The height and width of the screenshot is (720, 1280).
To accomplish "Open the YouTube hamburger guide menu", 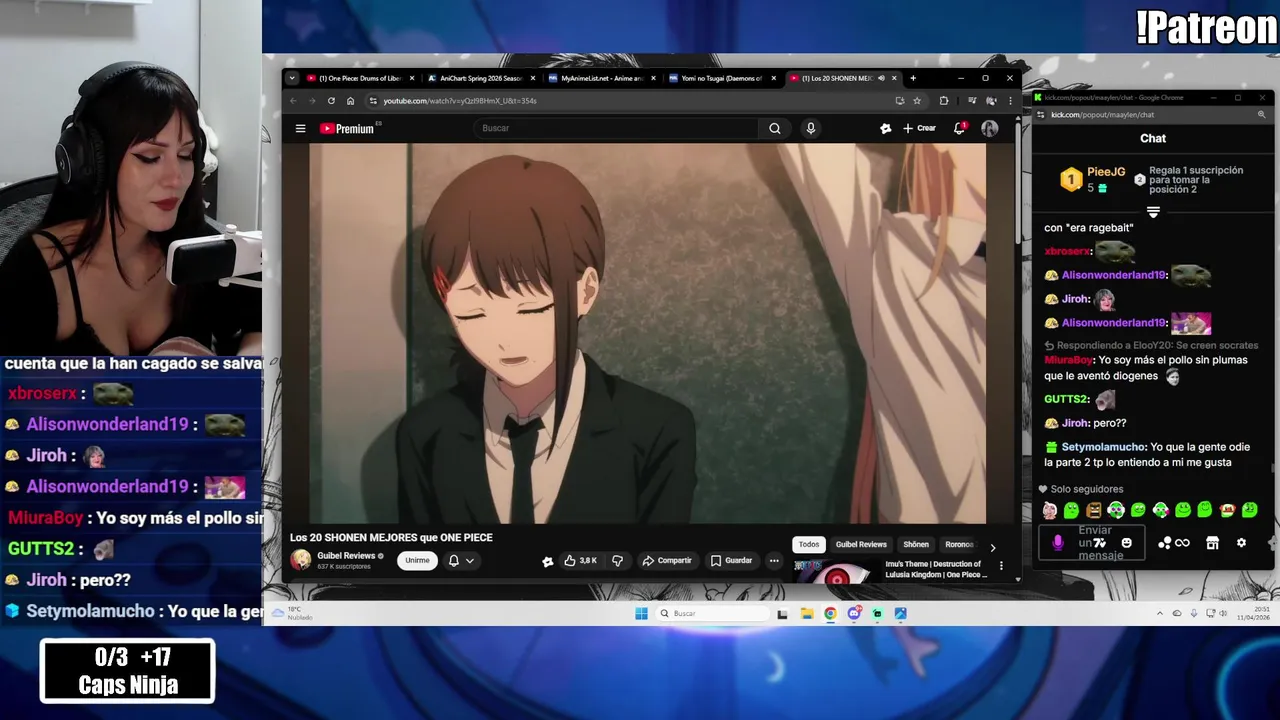I will 300,128.
